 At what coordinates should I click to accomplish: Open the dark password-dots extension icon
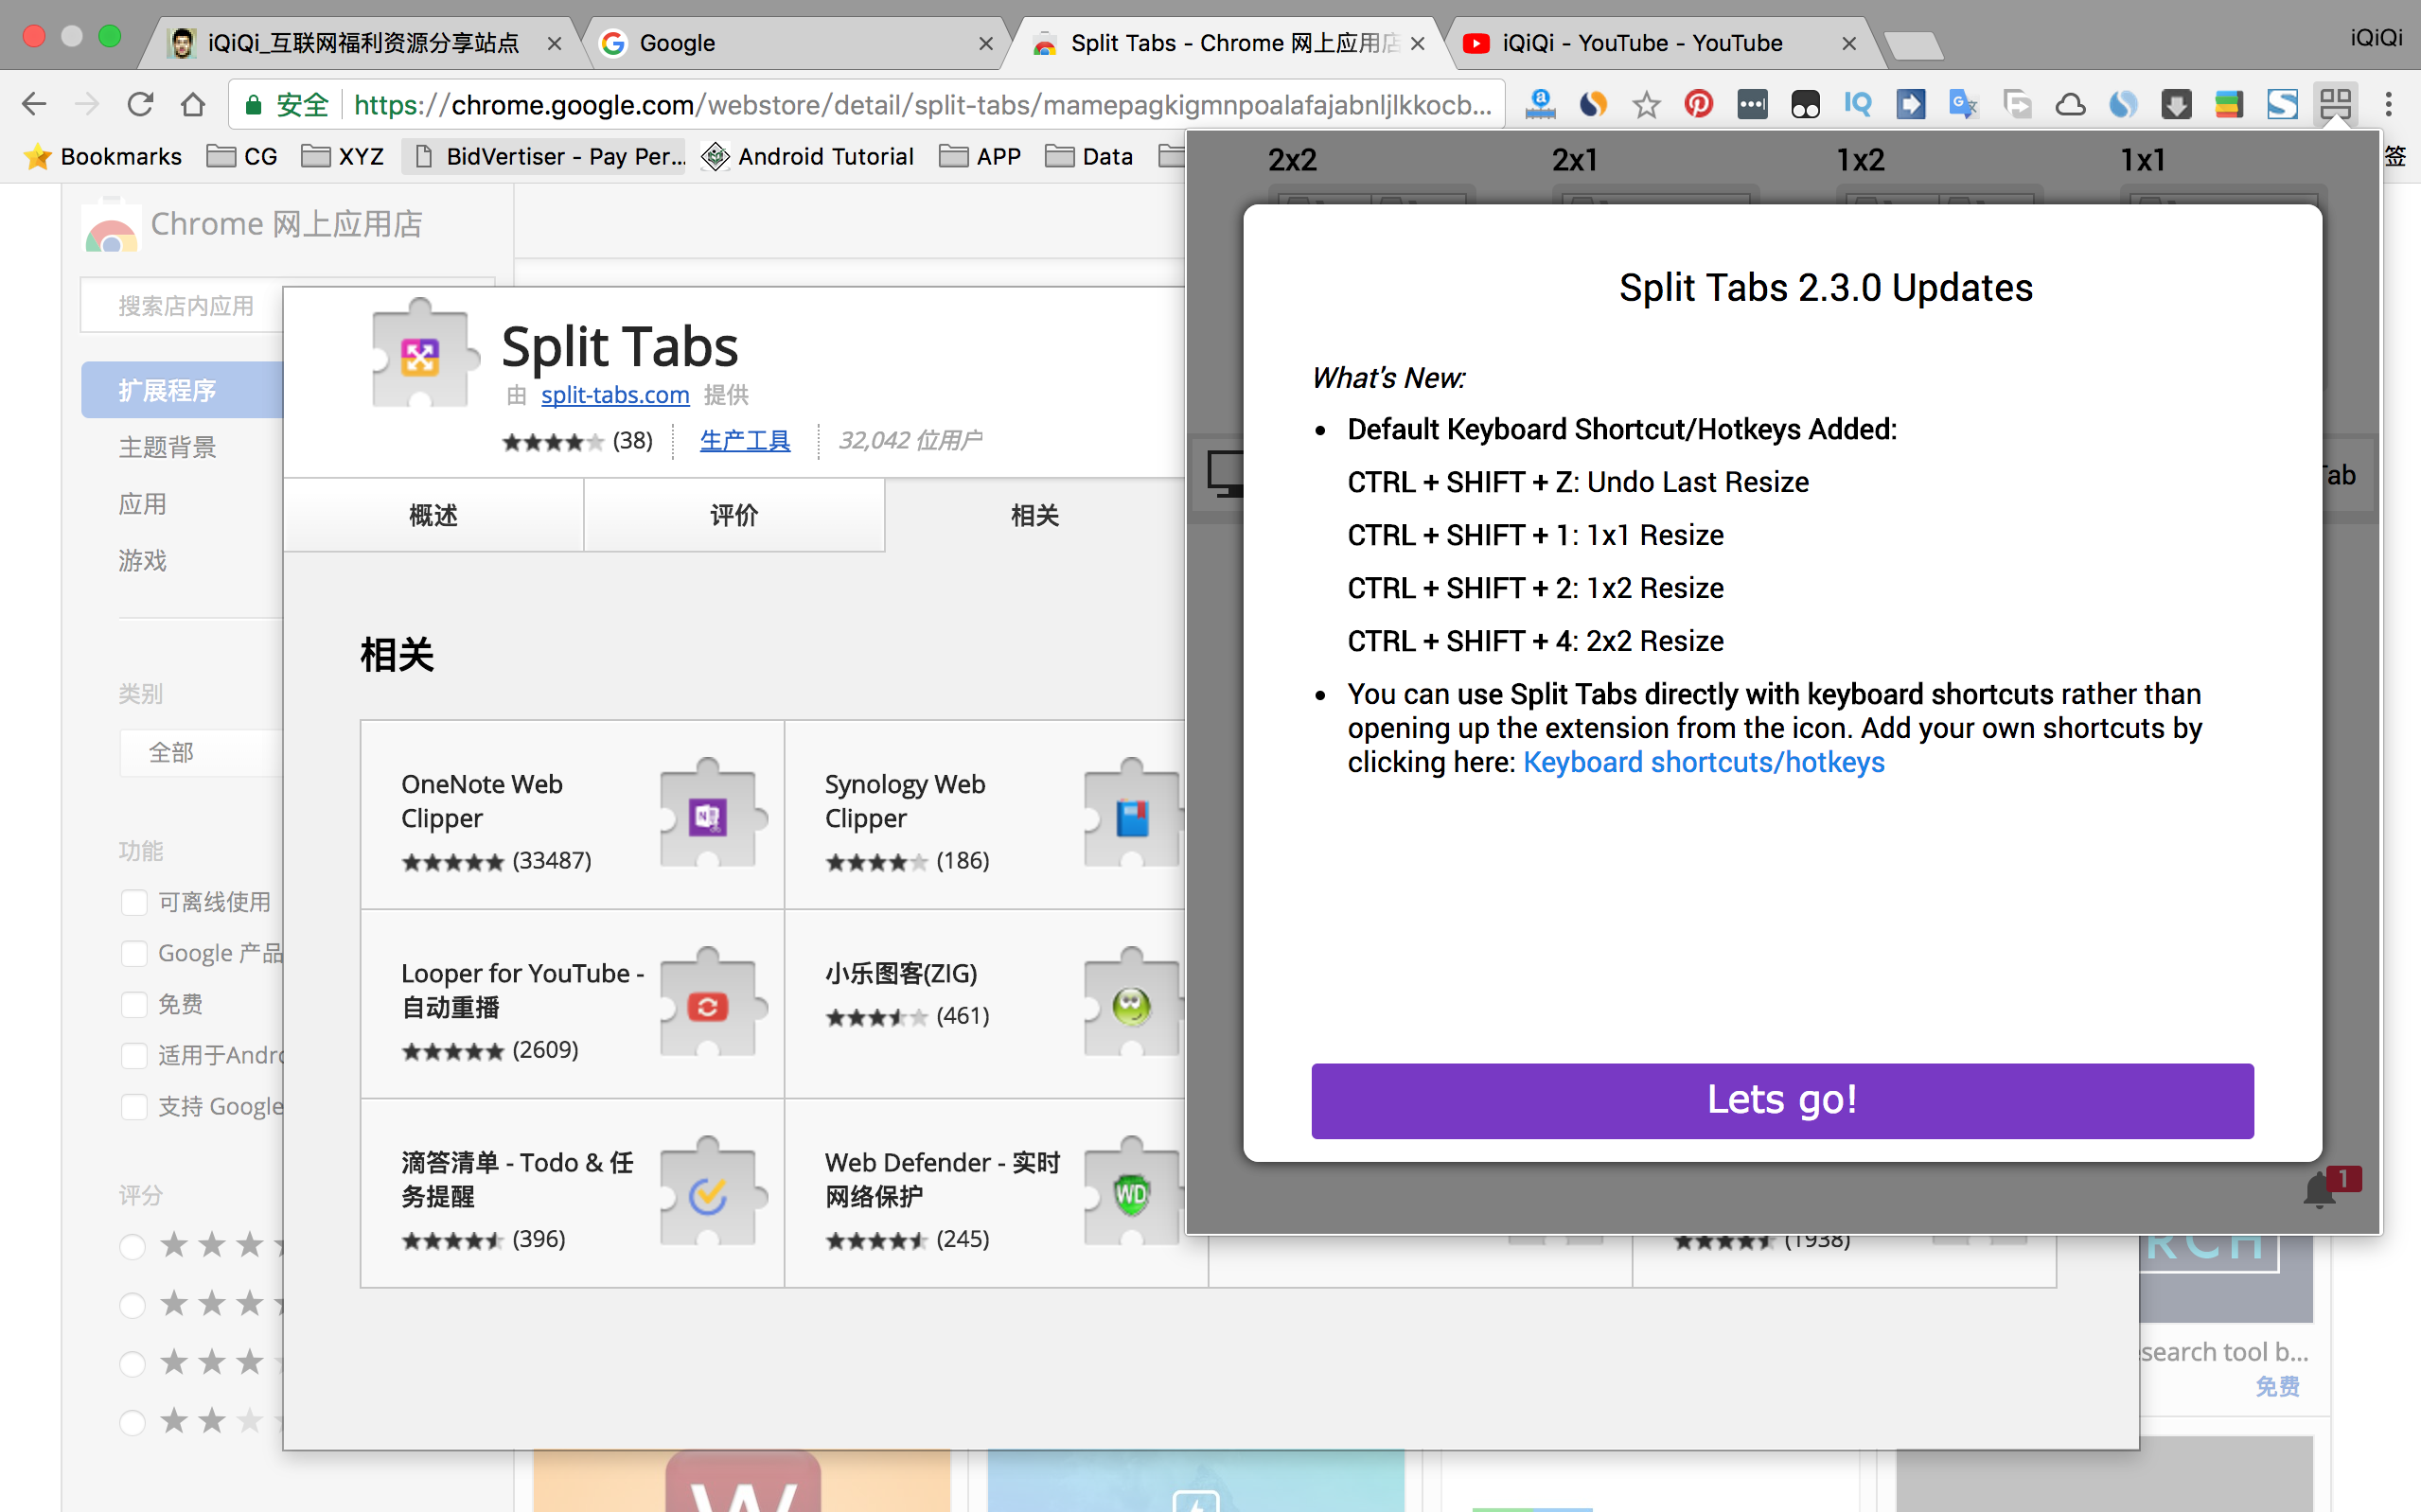1752,104
